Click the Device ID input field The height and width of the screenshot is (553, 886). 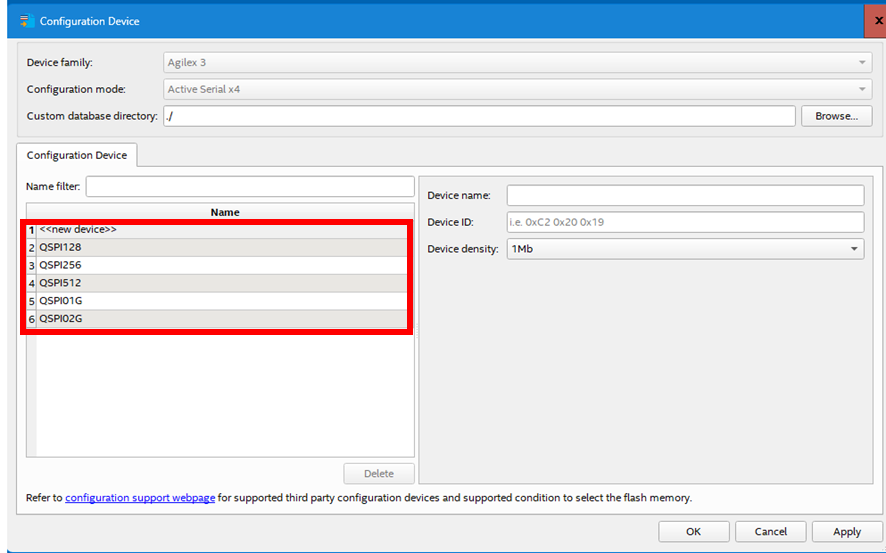pyautogui.click(x=685, y=222)
